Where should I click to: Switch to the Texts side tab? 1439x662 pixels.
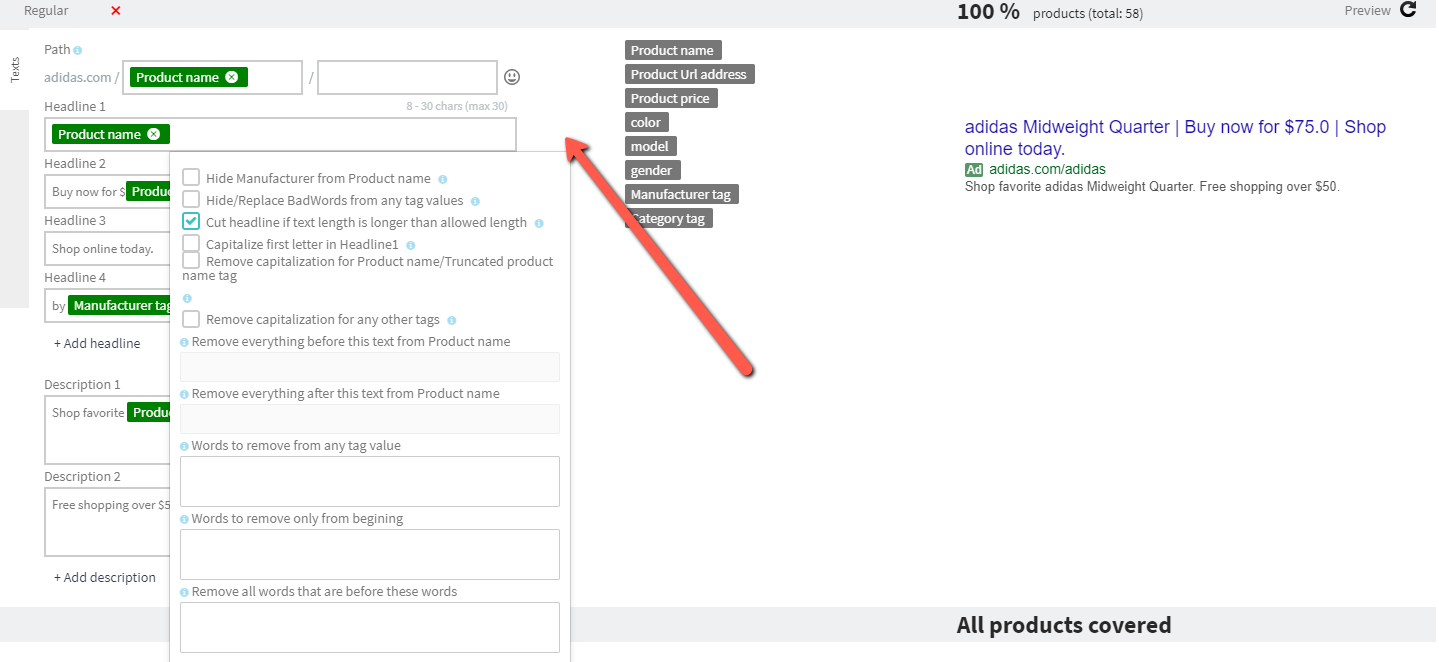pyautogui.click(x=15, y=69)
